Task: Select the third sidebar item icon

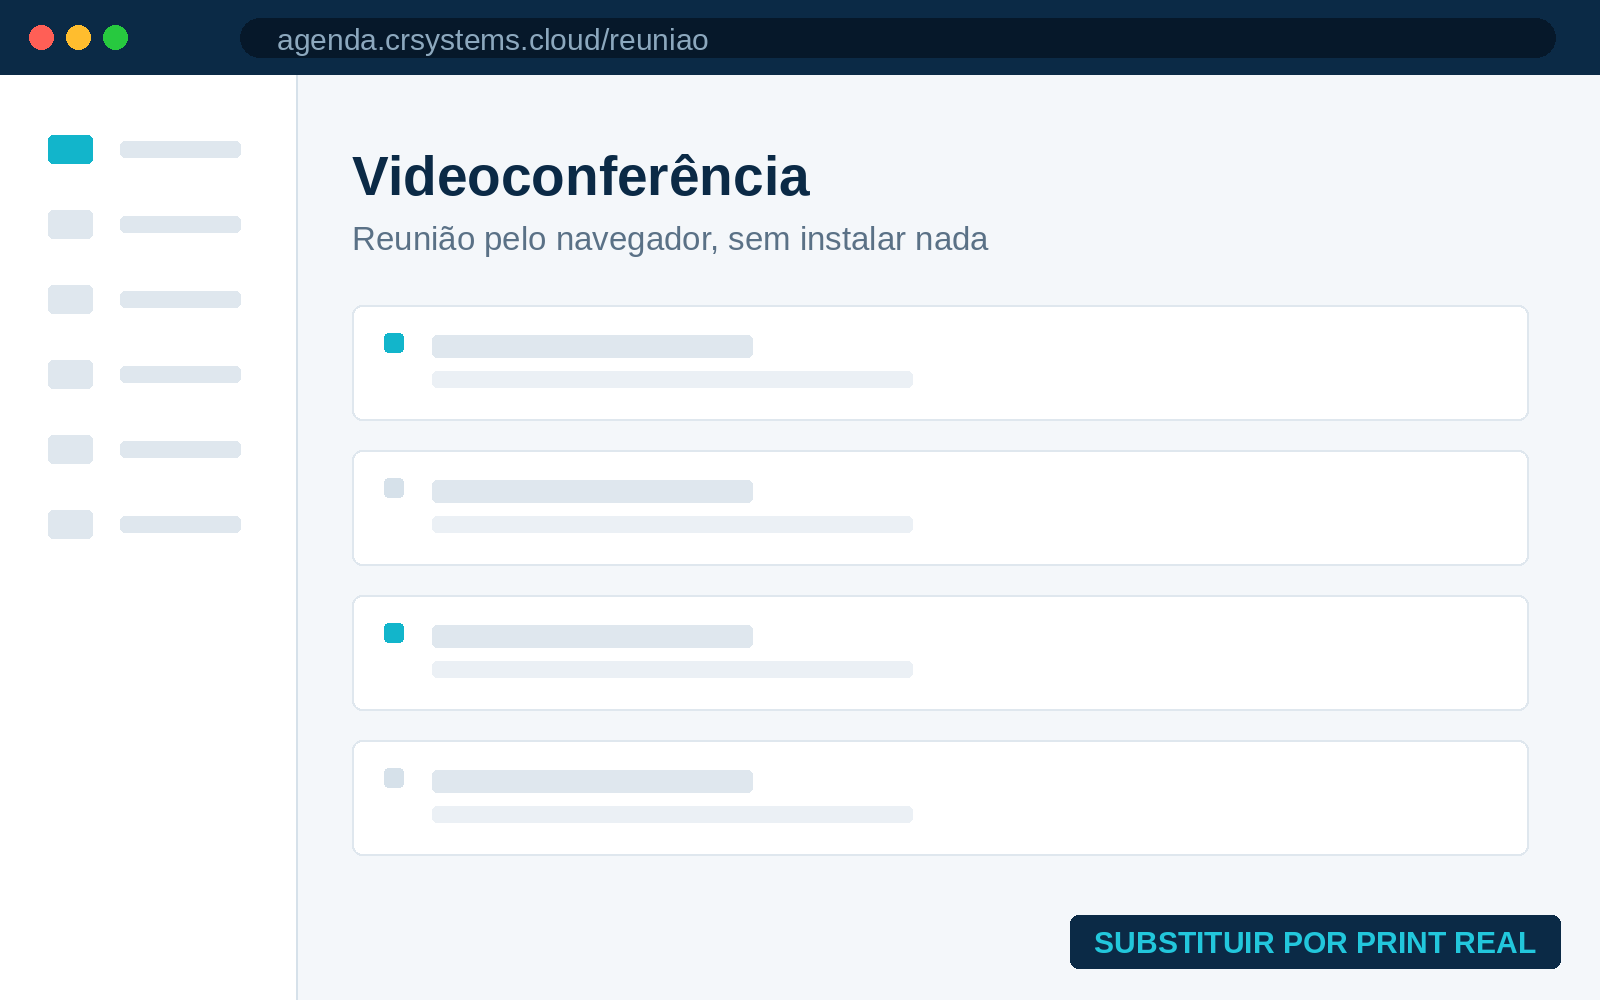Action: pyautogui.click(x=70, y=299)
